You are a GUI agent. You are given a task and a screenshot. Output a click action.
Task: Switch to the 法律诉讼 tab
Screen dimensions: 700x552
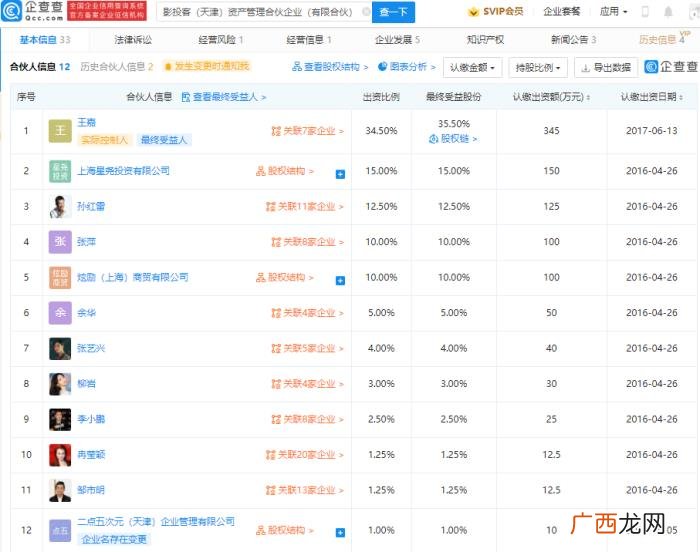(x=133, y=40)
